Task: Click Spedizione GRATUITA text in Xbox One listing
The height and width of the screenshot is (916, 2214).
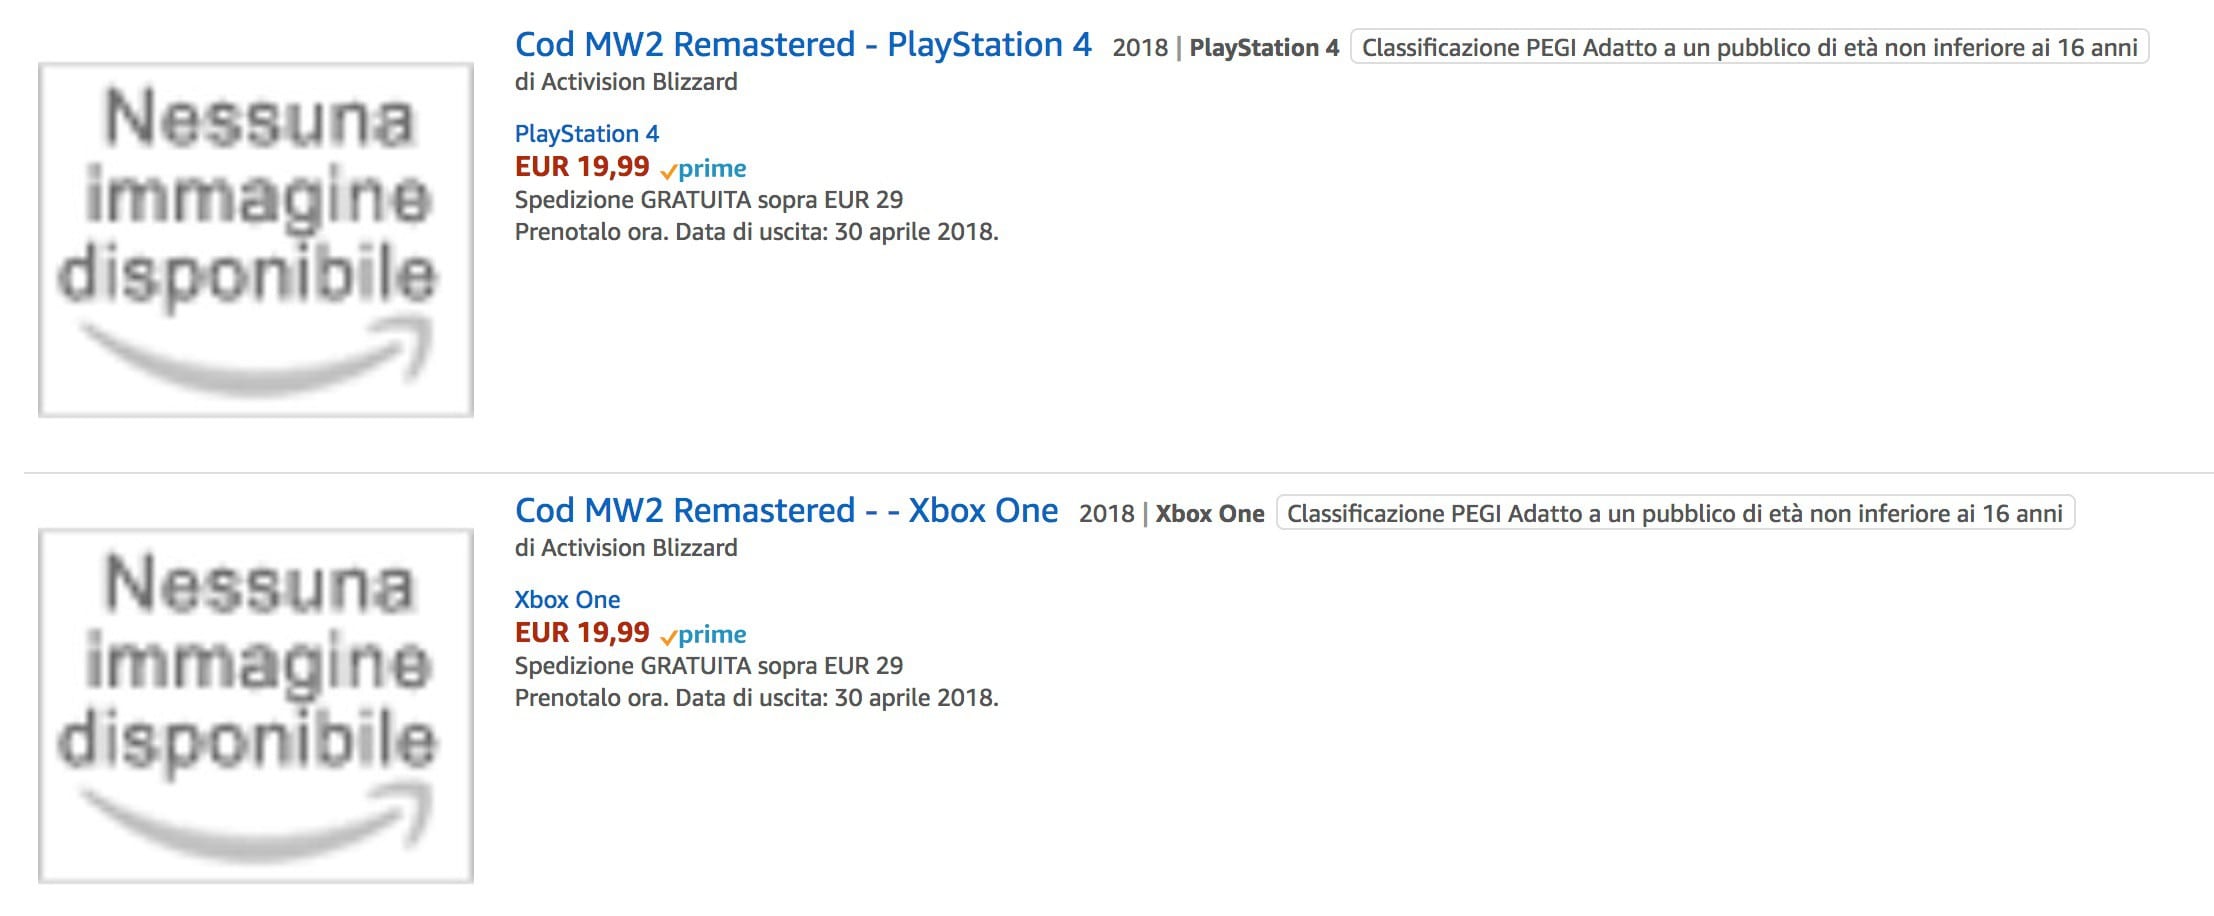Action: [x=708, y=666]
